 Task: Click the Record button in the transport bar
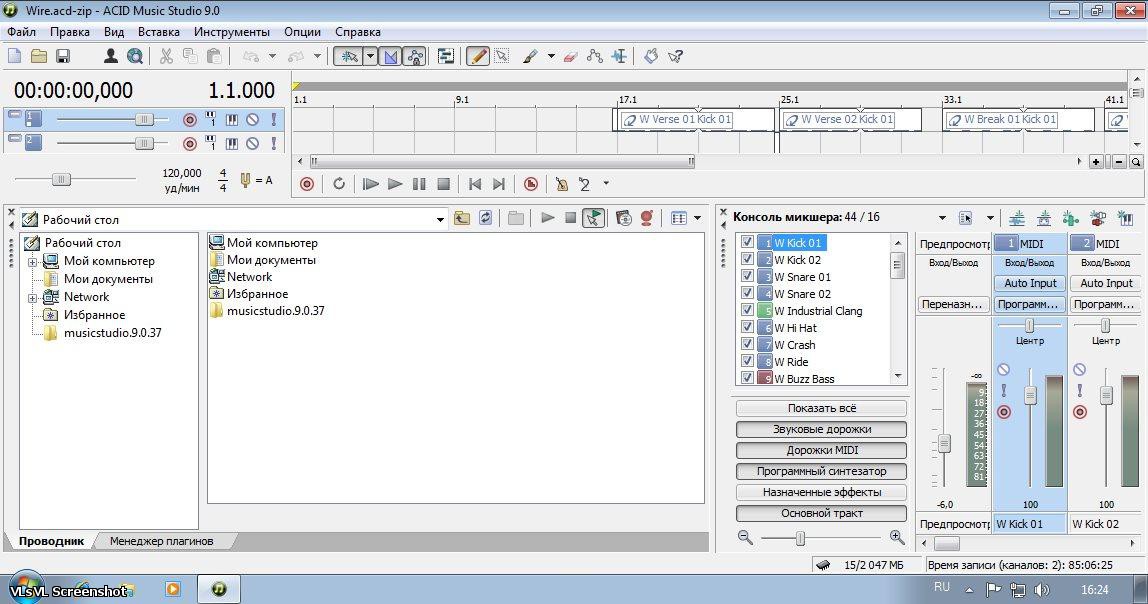308,184
